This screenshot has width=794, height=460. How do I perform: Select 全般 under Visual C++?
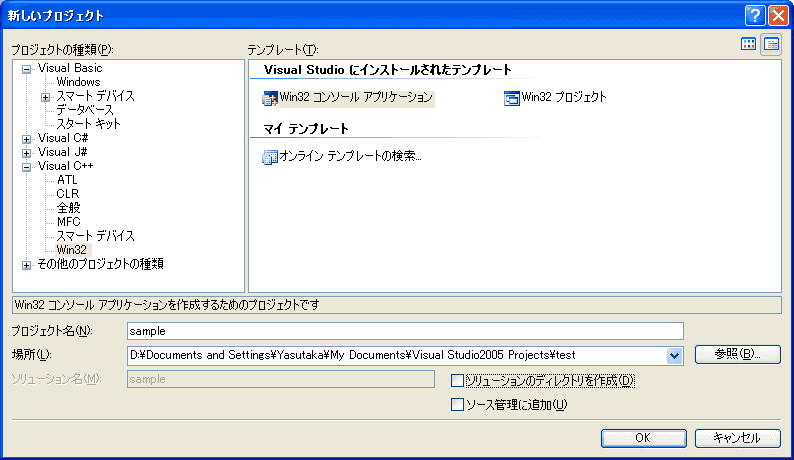[x=68, y=208]
